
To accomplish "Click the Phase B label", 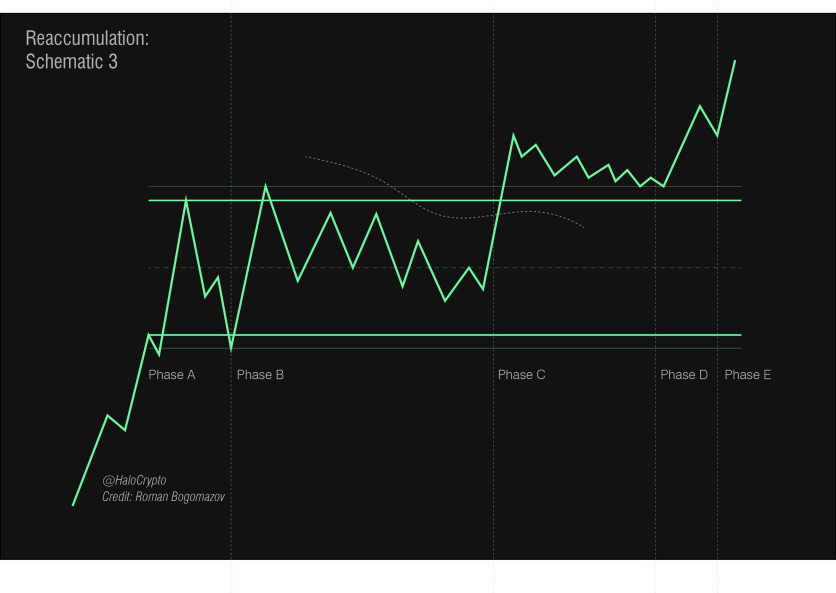I will [260, 375].
